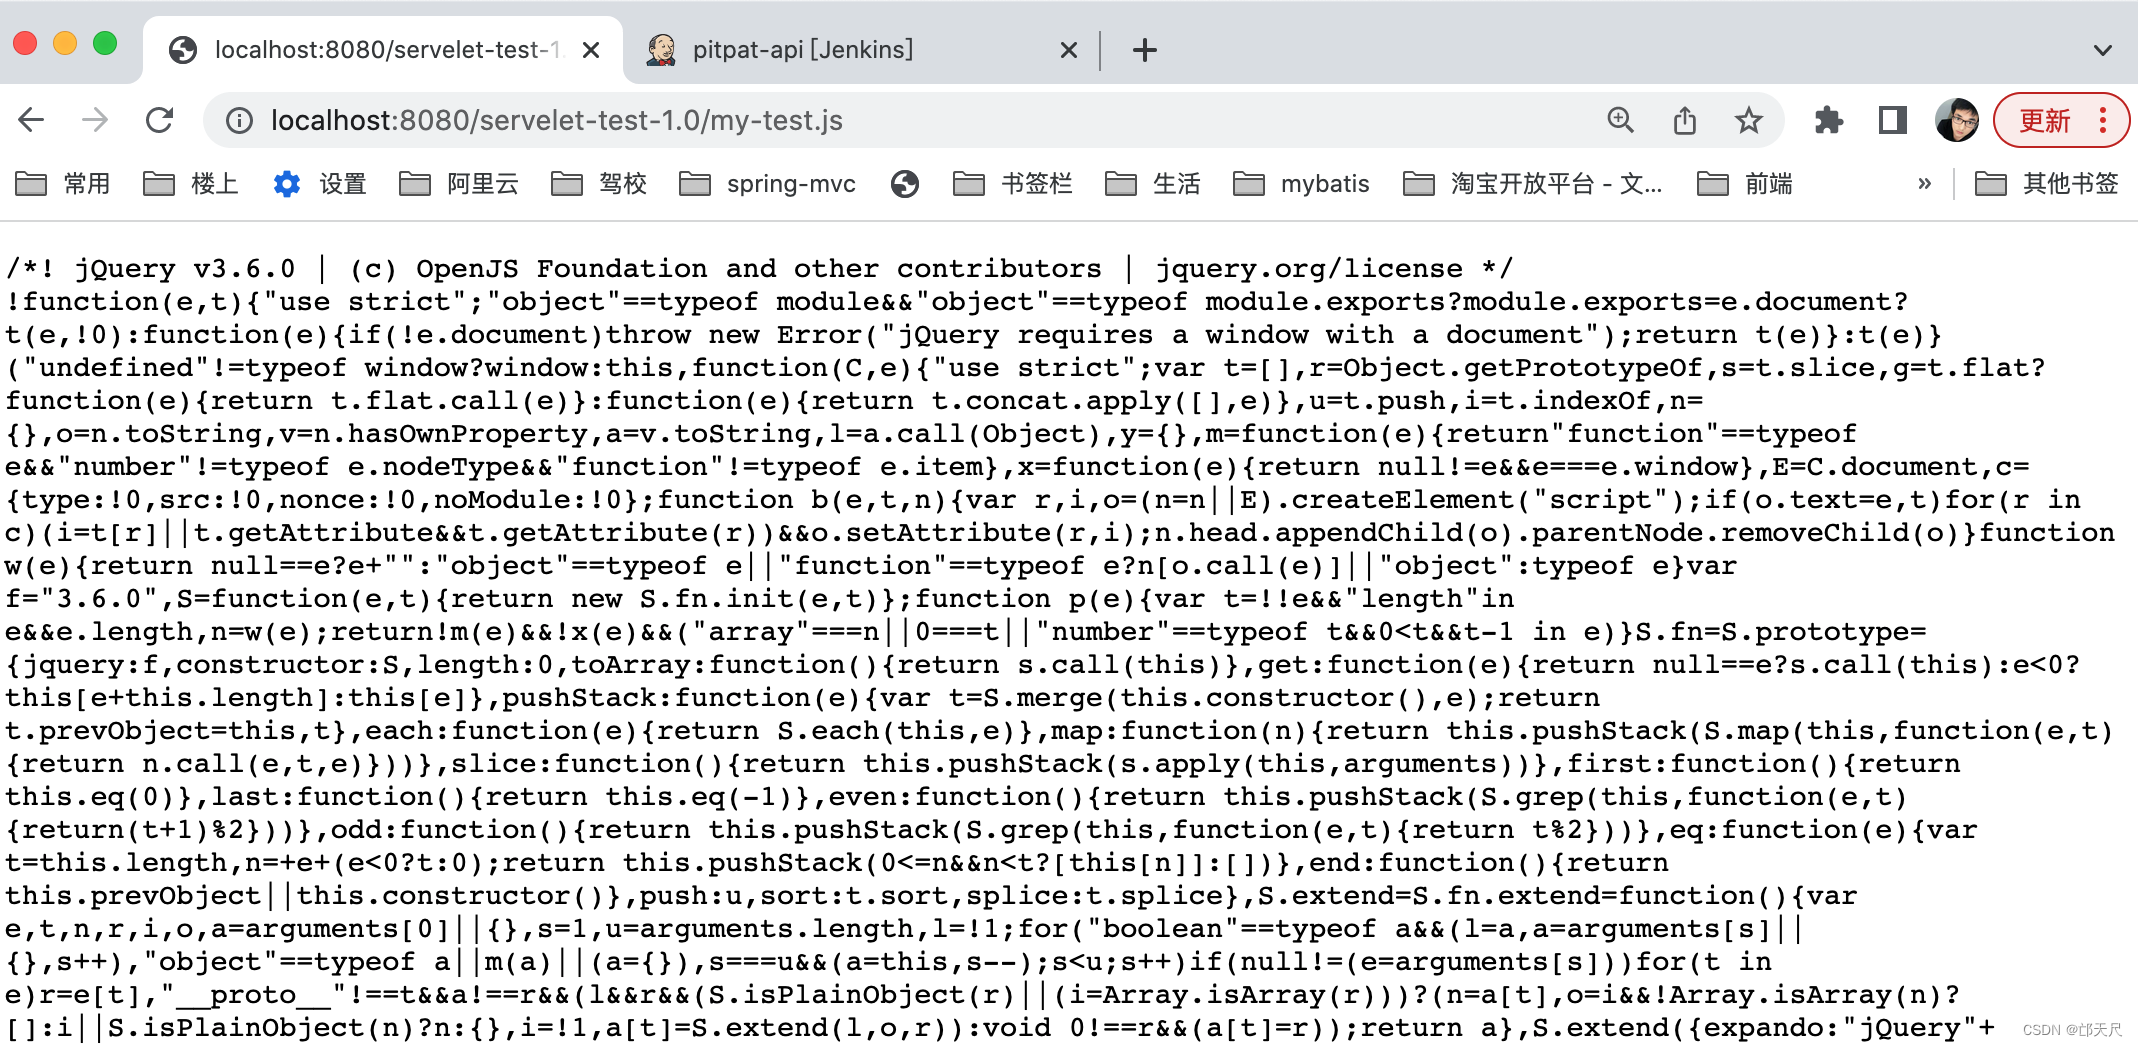Open a new tab with the plus button

[x=1145, y=50]
